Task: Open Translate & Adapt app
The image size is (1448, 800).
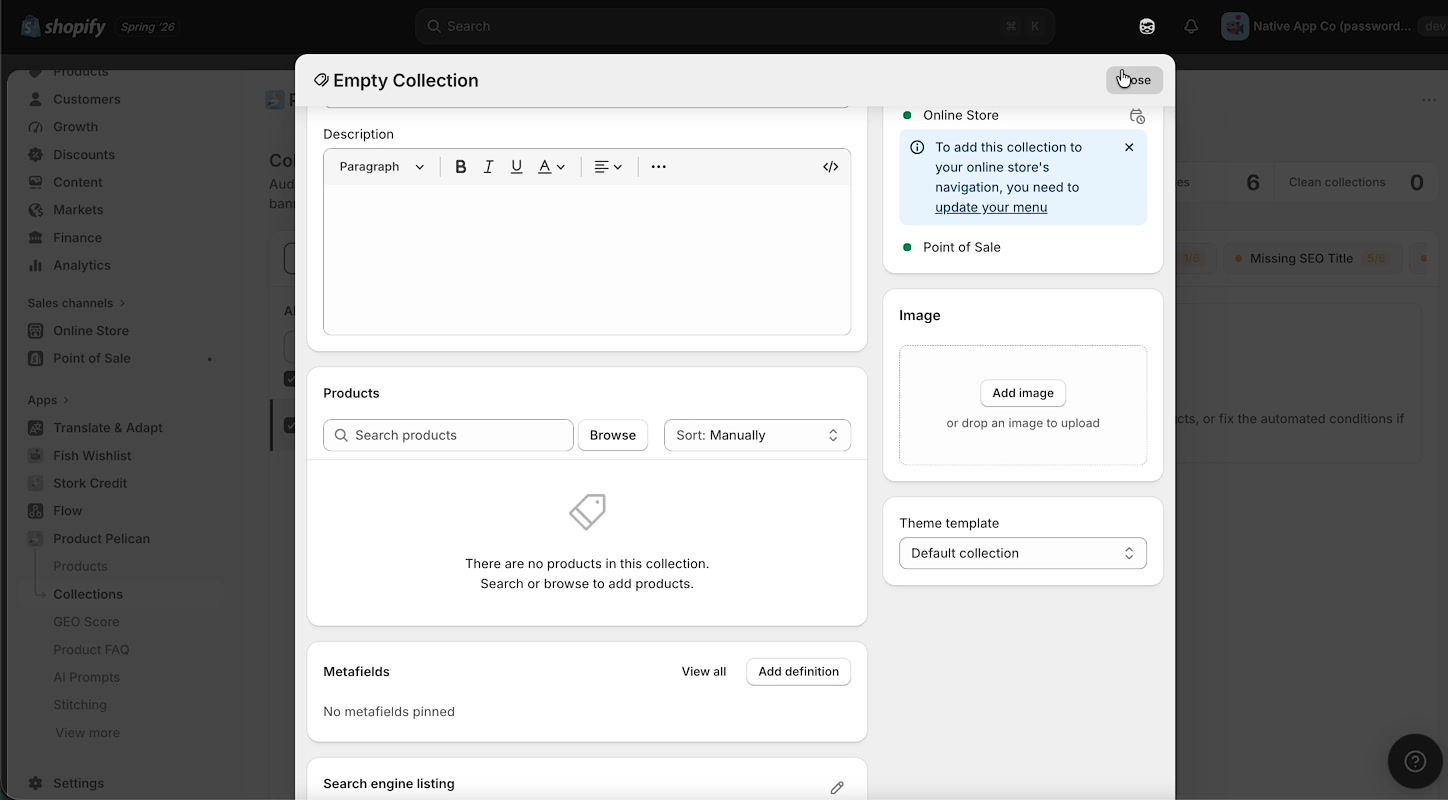Action: click(108, 428)
